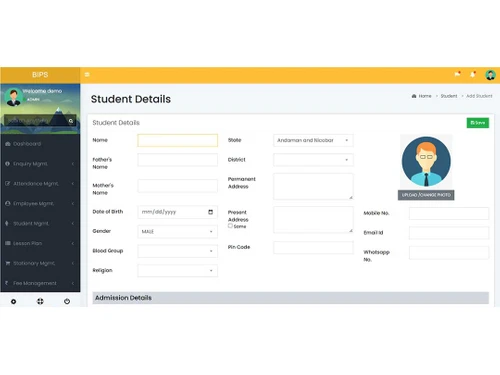Open Student Mgmt. menu item
The width and height of the screenshot is (500, 375).
click(40, 223)
